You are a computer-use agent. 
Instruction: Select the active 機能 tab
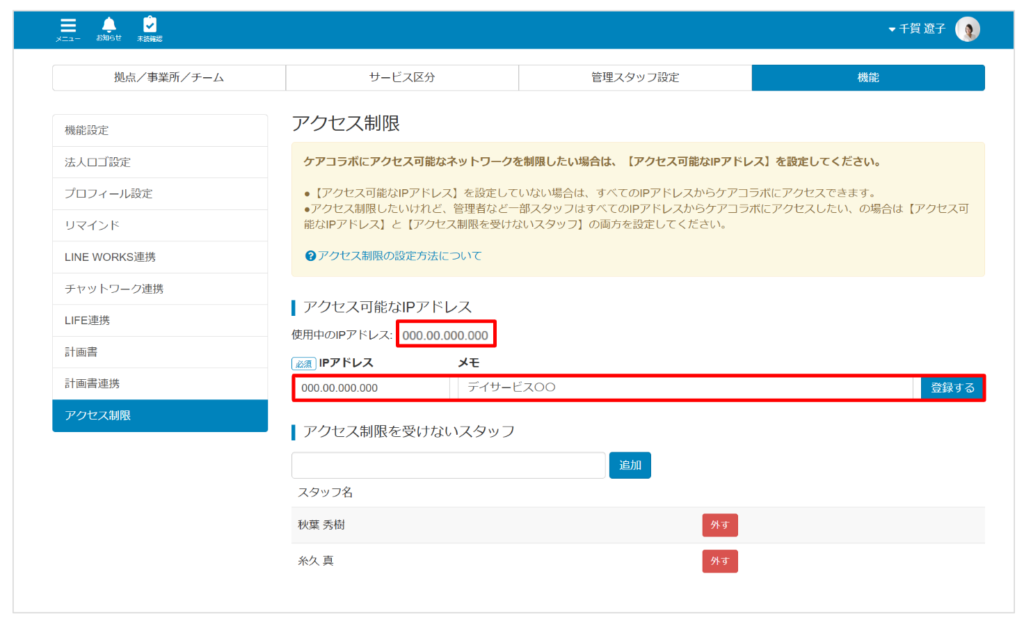[x=868, y=76]
